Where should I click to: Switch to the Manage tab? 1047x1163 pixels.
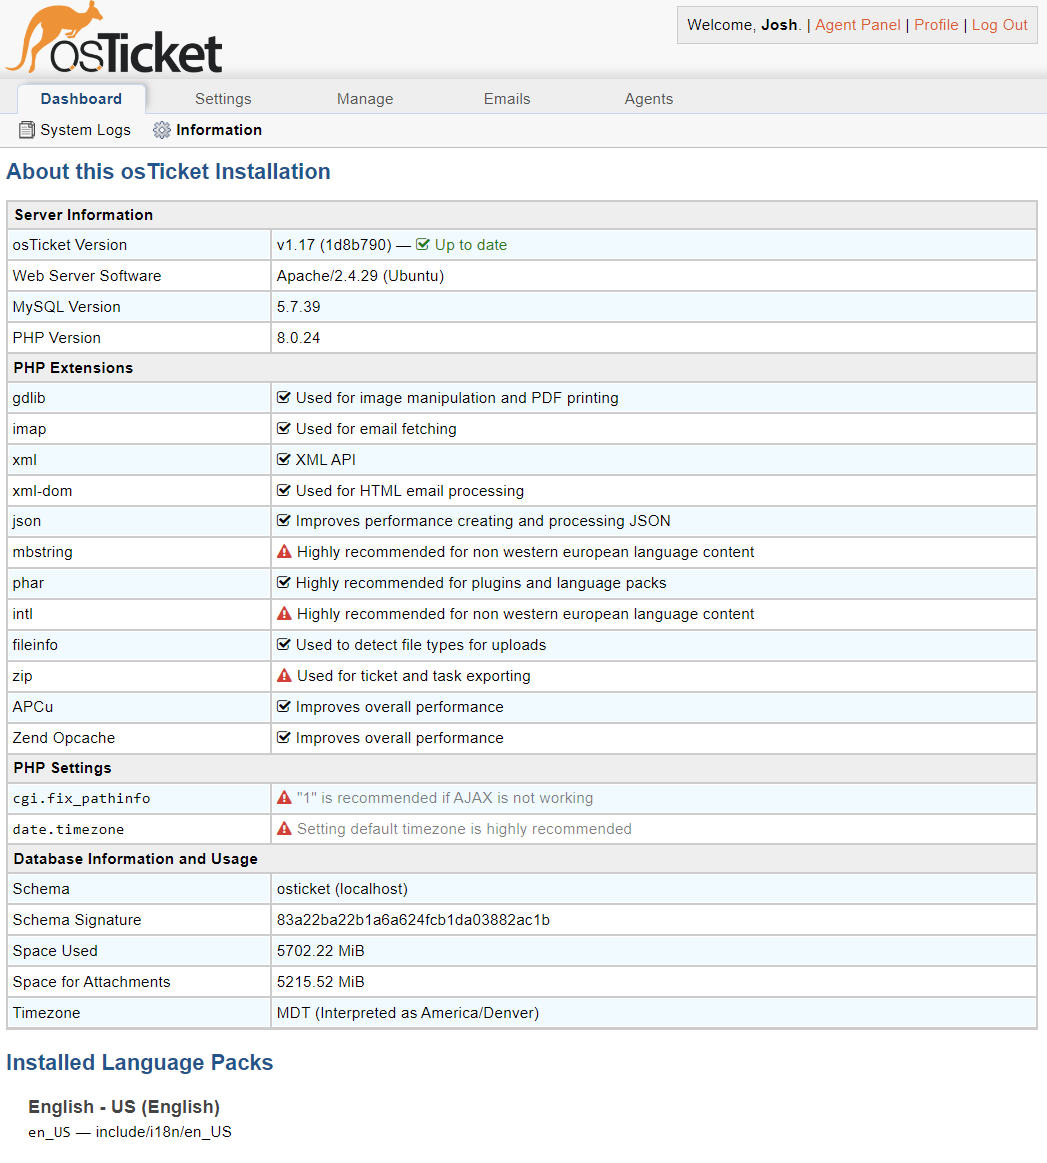[365, 99]
